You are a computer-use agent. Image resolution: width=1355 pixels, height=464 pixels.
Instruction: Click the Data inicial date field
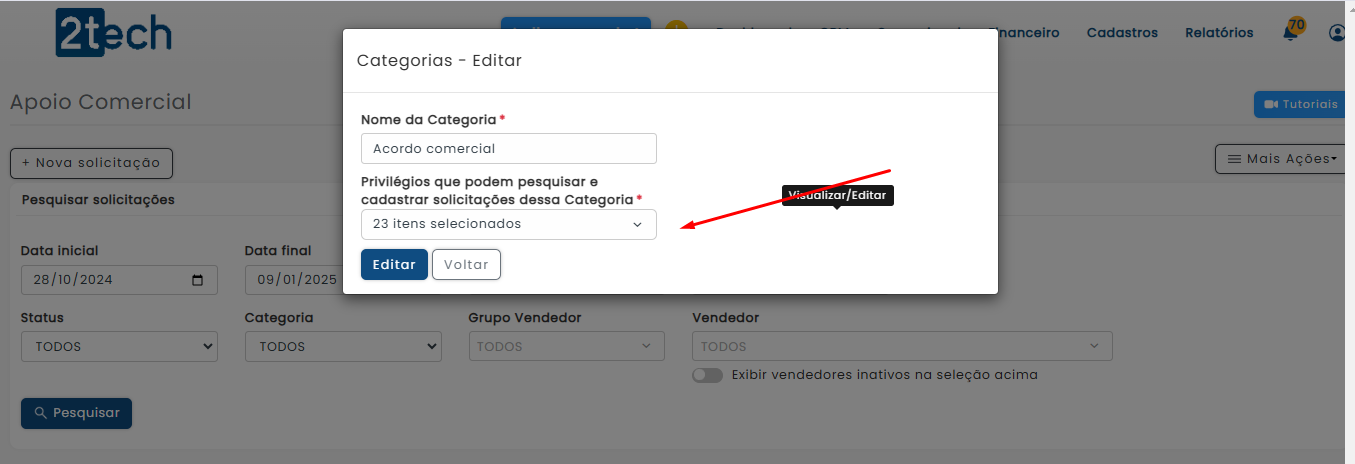pos(119,280)
